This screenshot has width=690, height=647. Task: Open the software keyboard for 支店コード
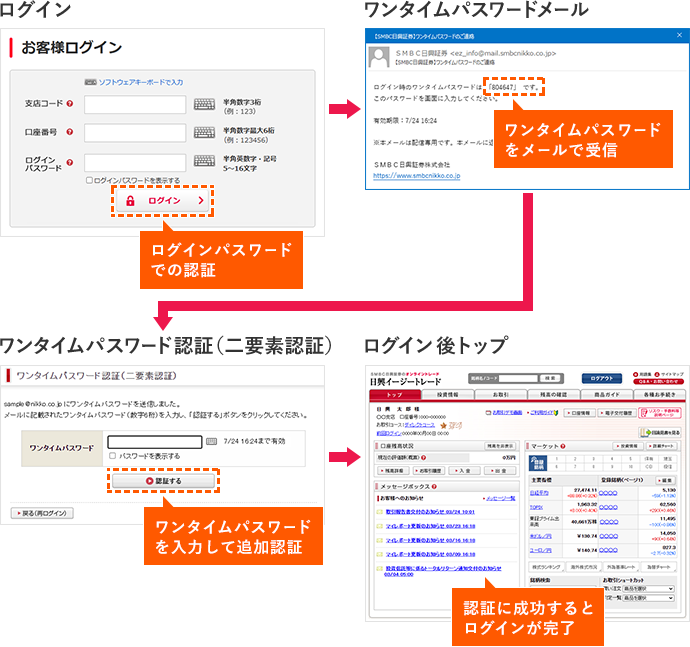click(205, 104)
